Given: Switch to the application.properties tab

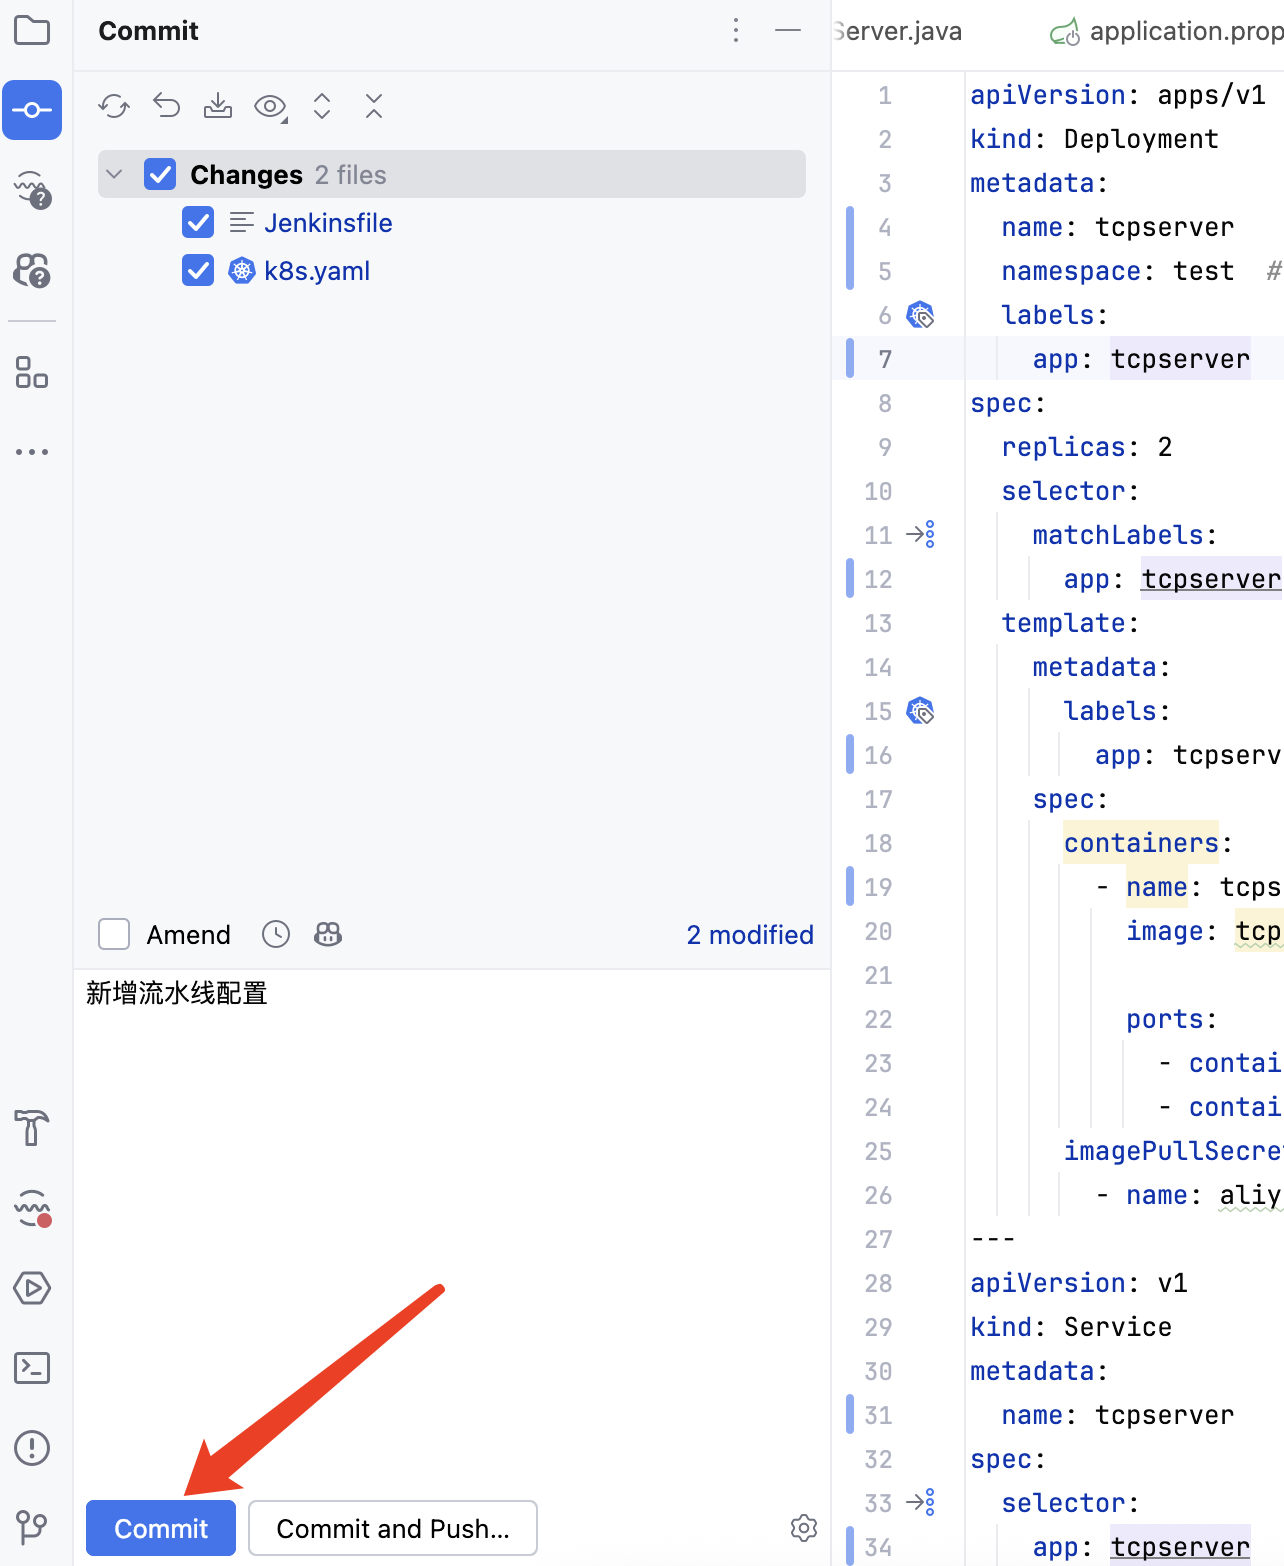Looking at the screenshot, I should 1170,32.
